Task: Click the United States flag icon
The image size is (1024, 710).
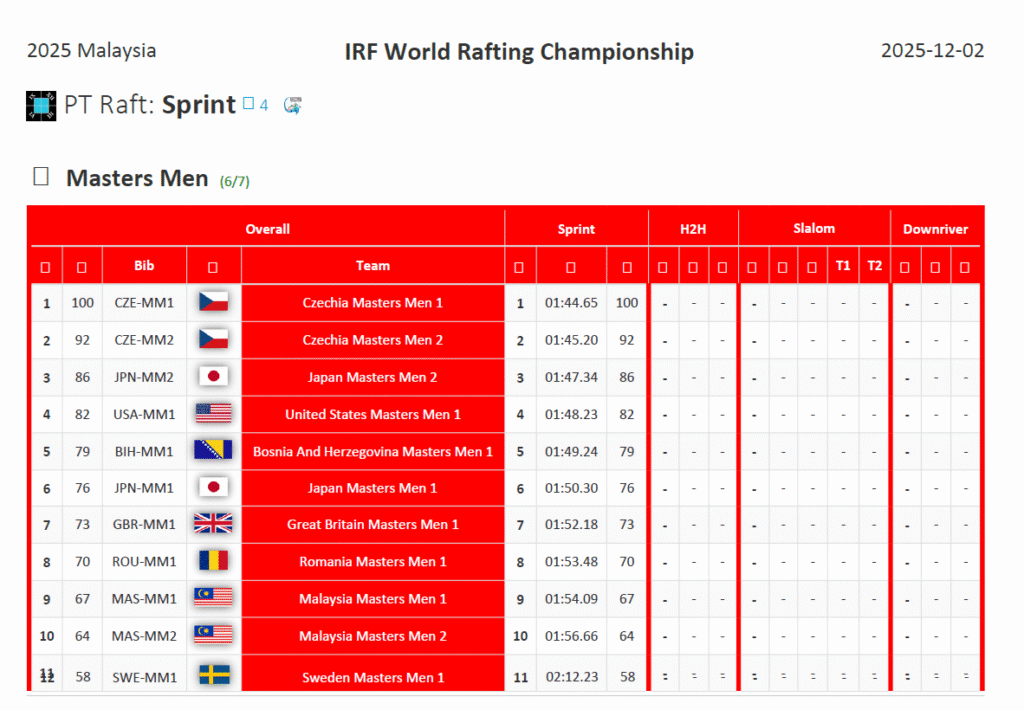Action: pyautogui.click(x=213, y=414)
